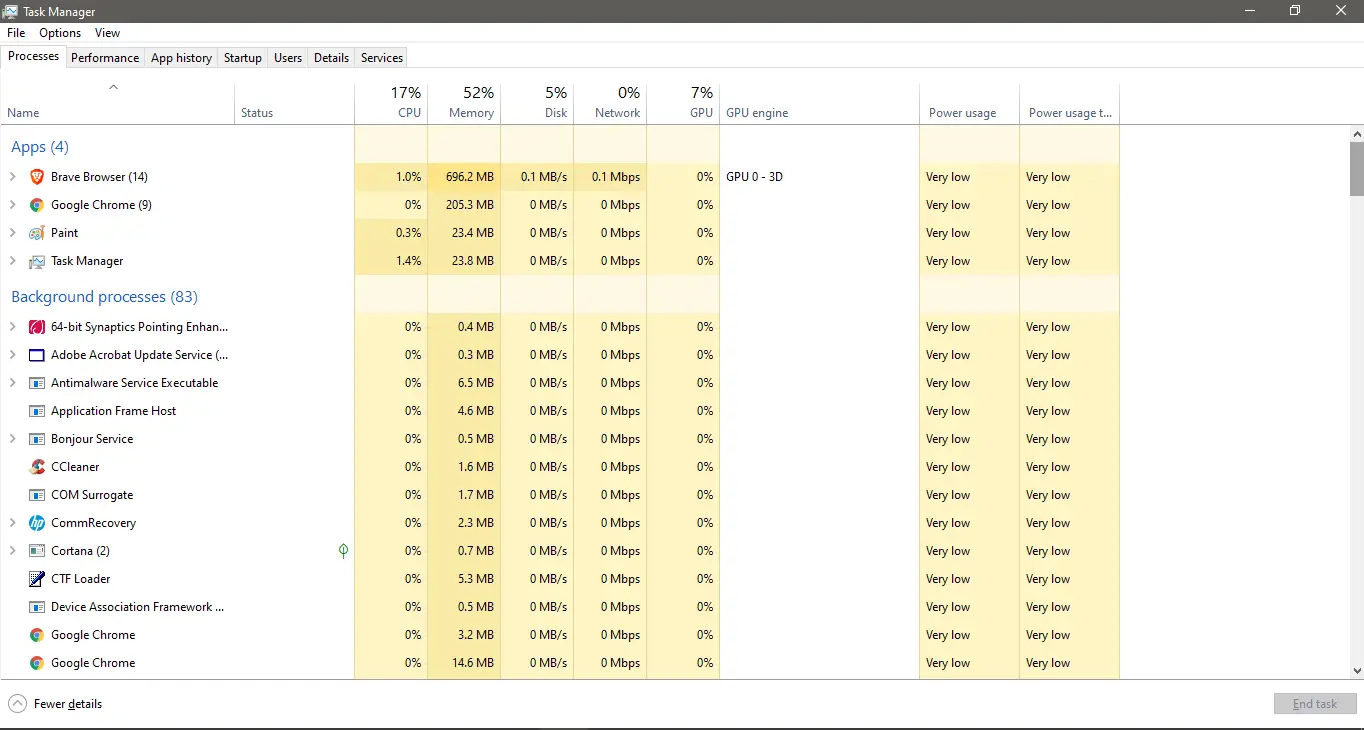Click the Apps (4) group heading
Screen dimensions: 1364x730
click(x=40, y=147)
